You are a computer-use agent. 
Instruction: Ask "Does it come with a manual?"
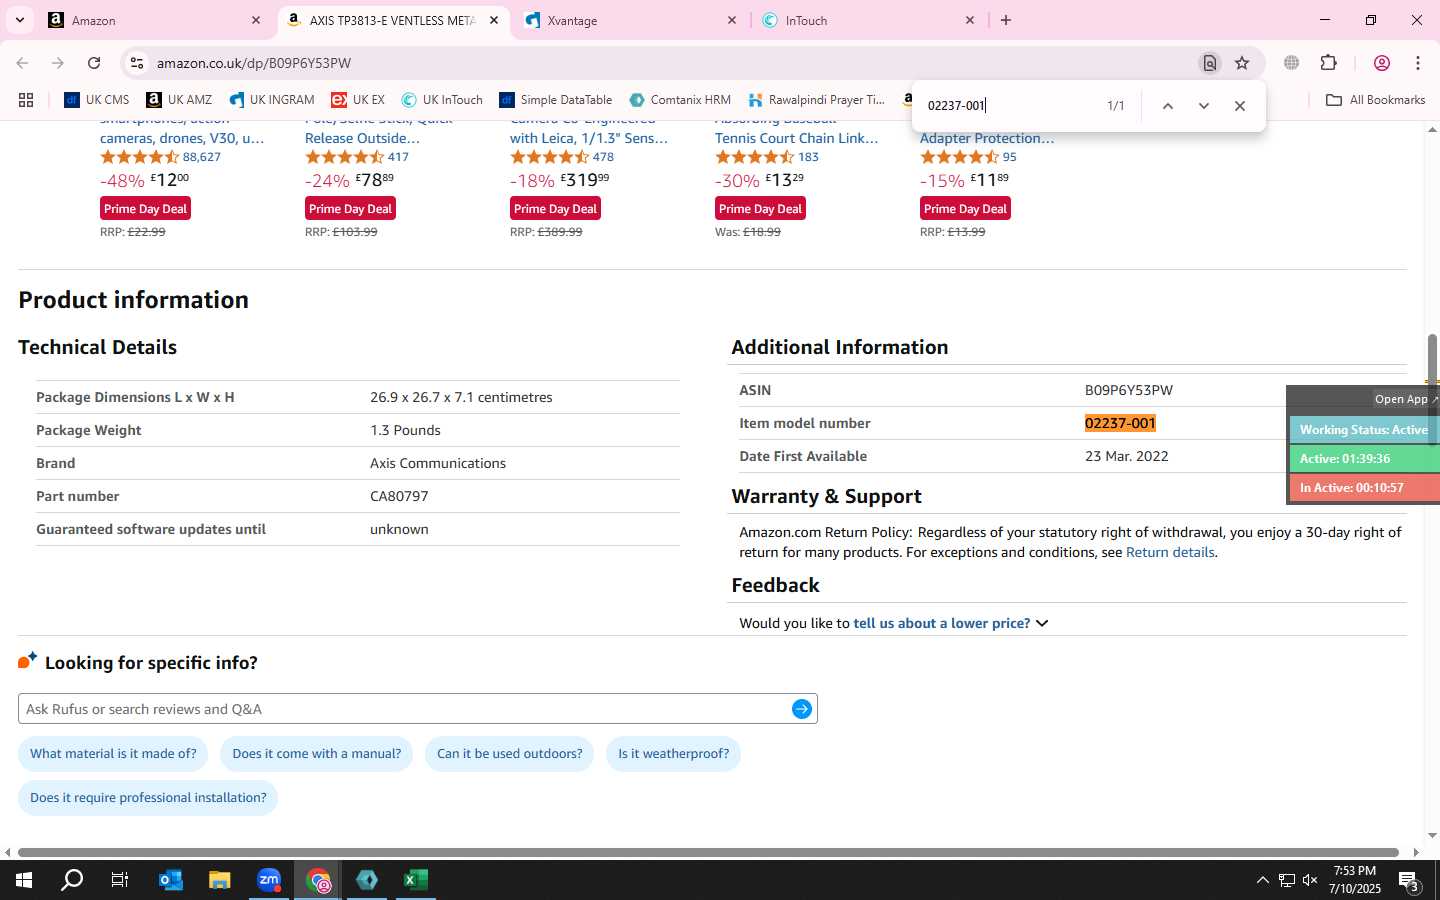tap(316, 754)
